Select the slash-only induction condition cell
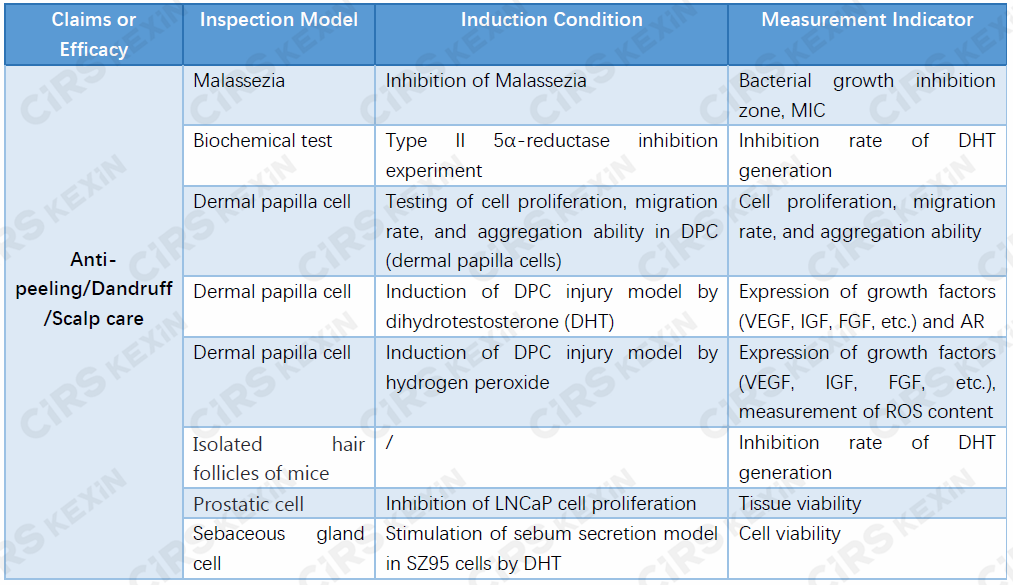Image resolution: width=1013 pixels, height=585 pixels. point(552,458)
